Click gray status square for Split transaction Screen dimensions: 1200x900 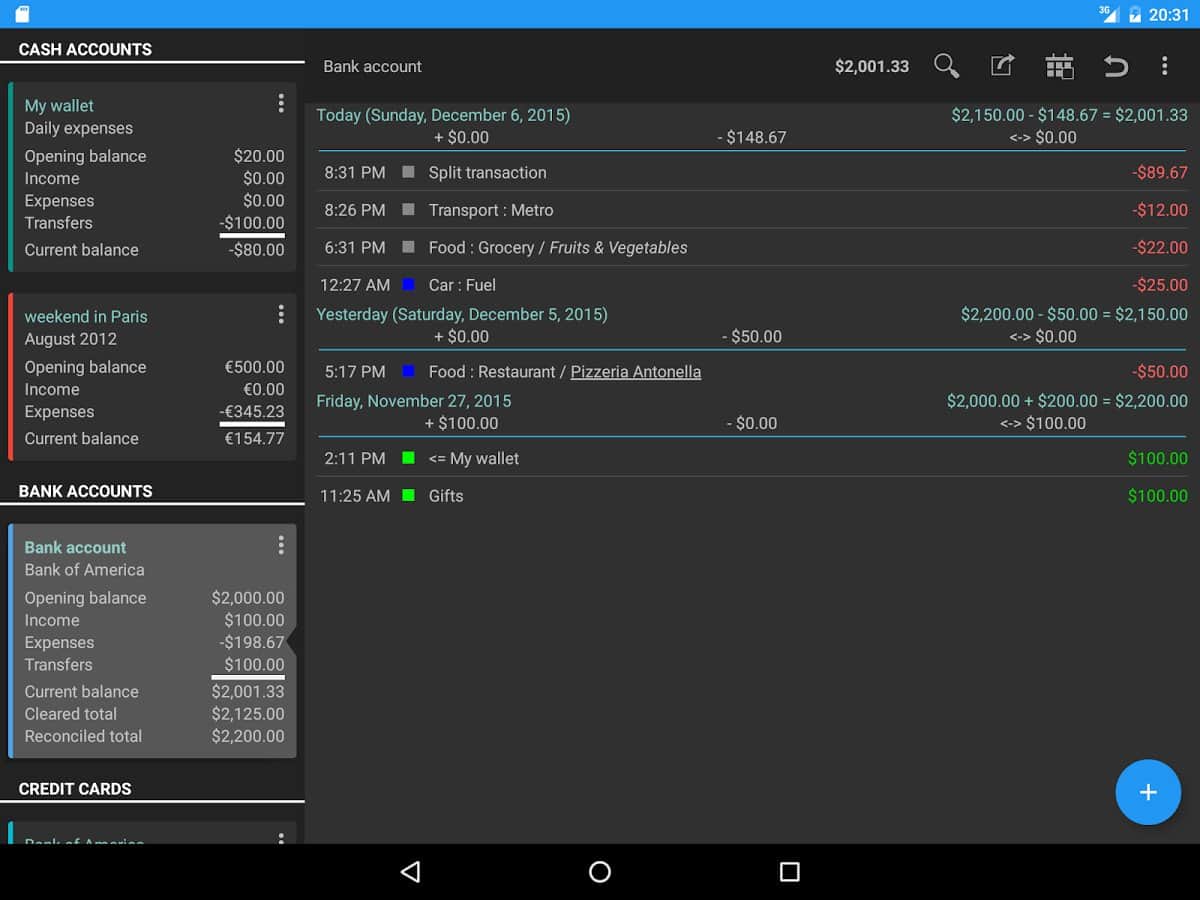(x=408, y=172)
